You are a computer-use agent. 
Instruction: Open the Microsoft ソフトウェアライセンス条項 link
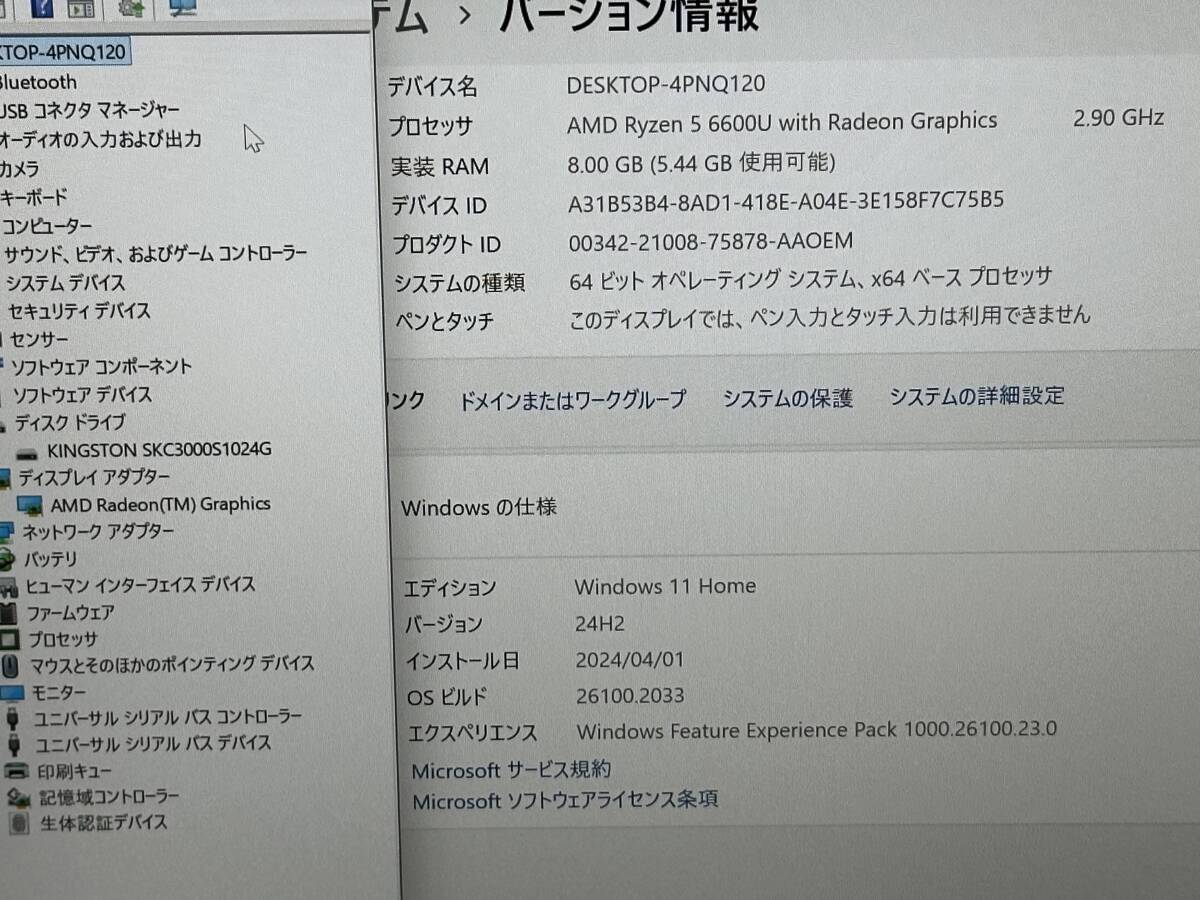[565, 800]
